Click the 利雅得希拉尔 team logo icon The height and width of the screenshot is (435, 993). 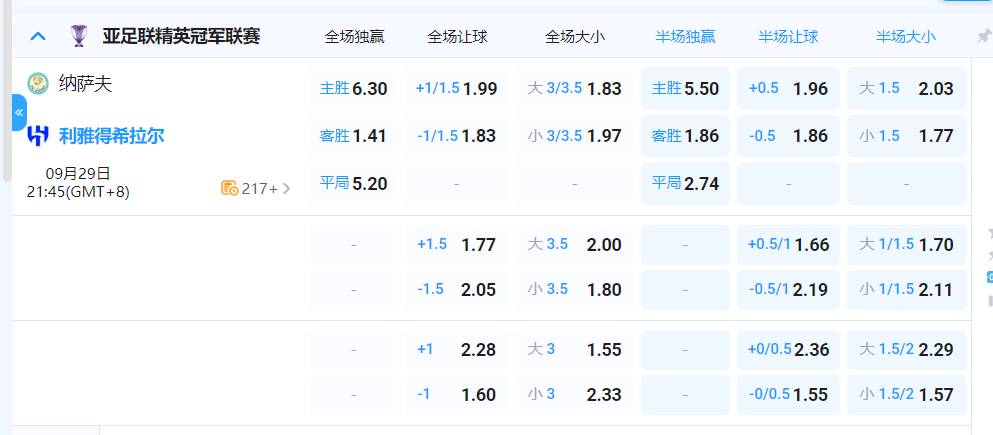pos(38,136)
